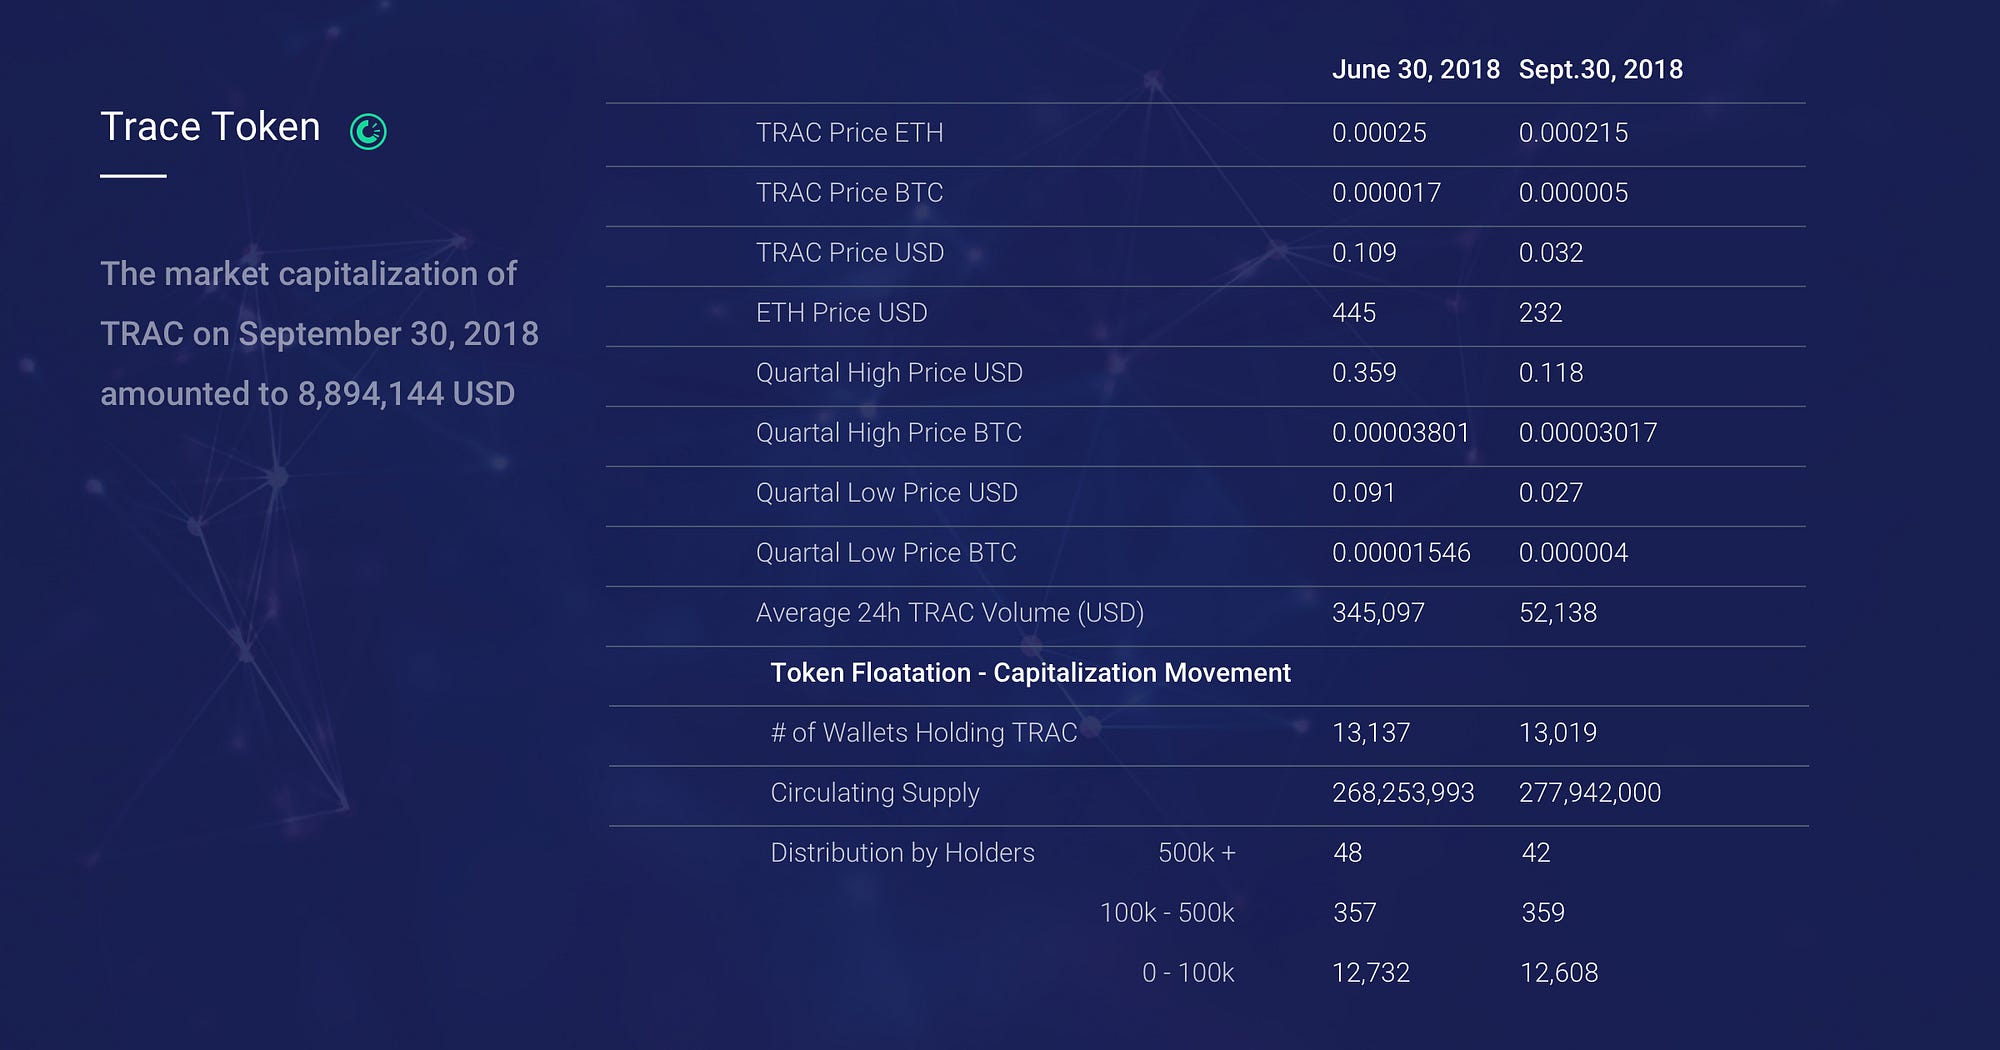Click the Quartal Low Price USD label

coord(886,493)
